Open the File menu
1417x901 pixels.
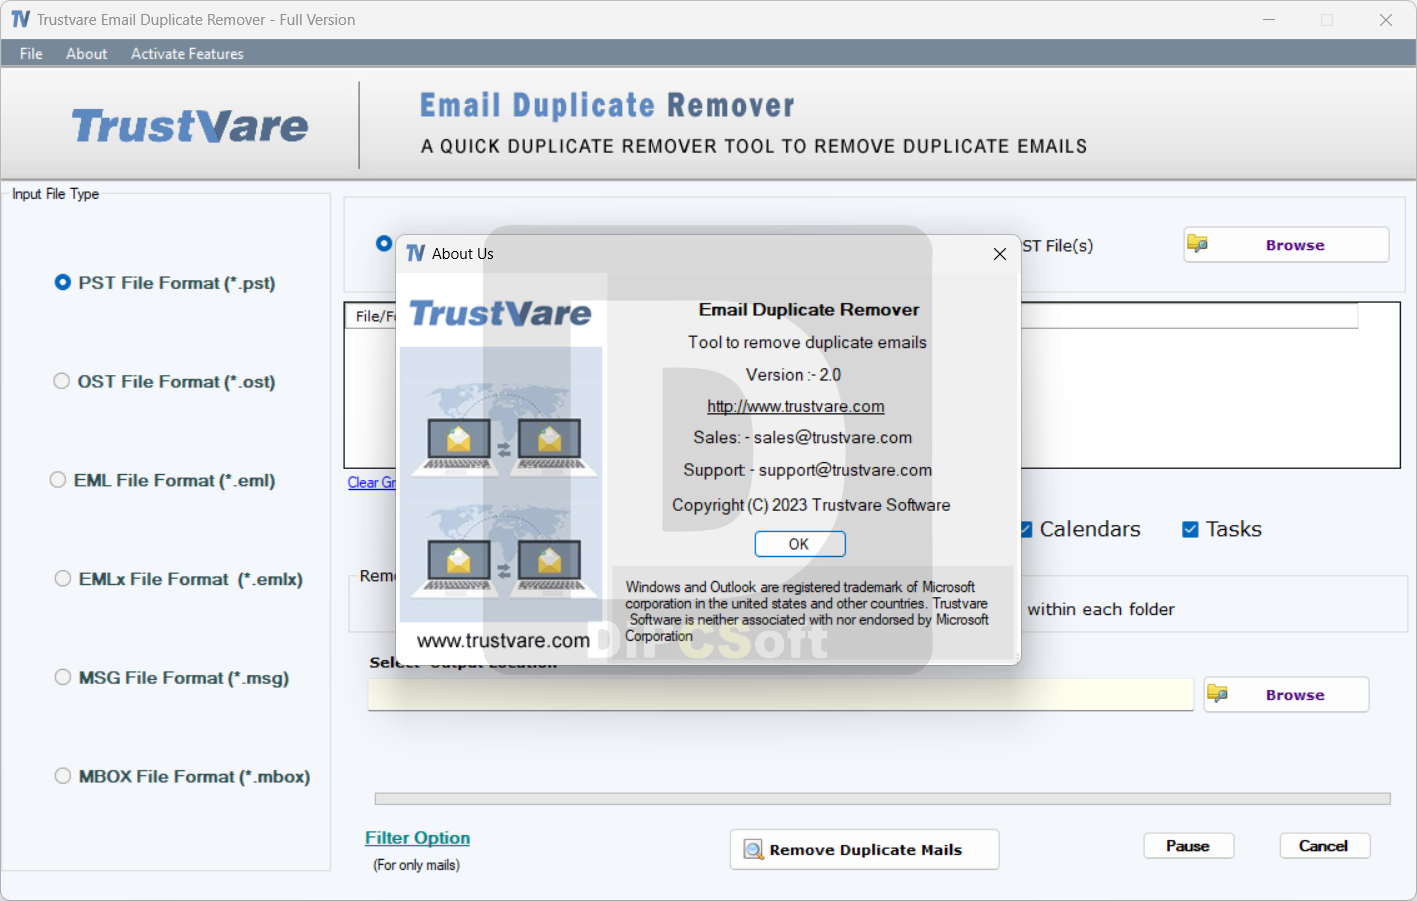(31, 54)
